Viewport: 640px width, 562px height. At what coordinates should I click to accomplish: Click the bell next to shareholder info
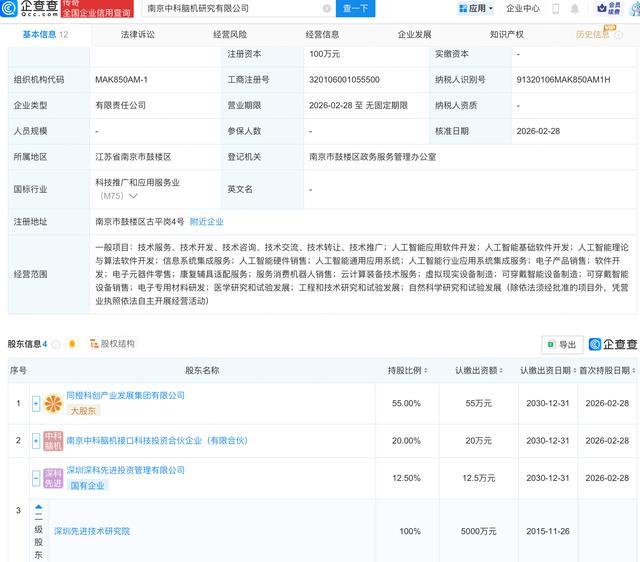point(72,344)
